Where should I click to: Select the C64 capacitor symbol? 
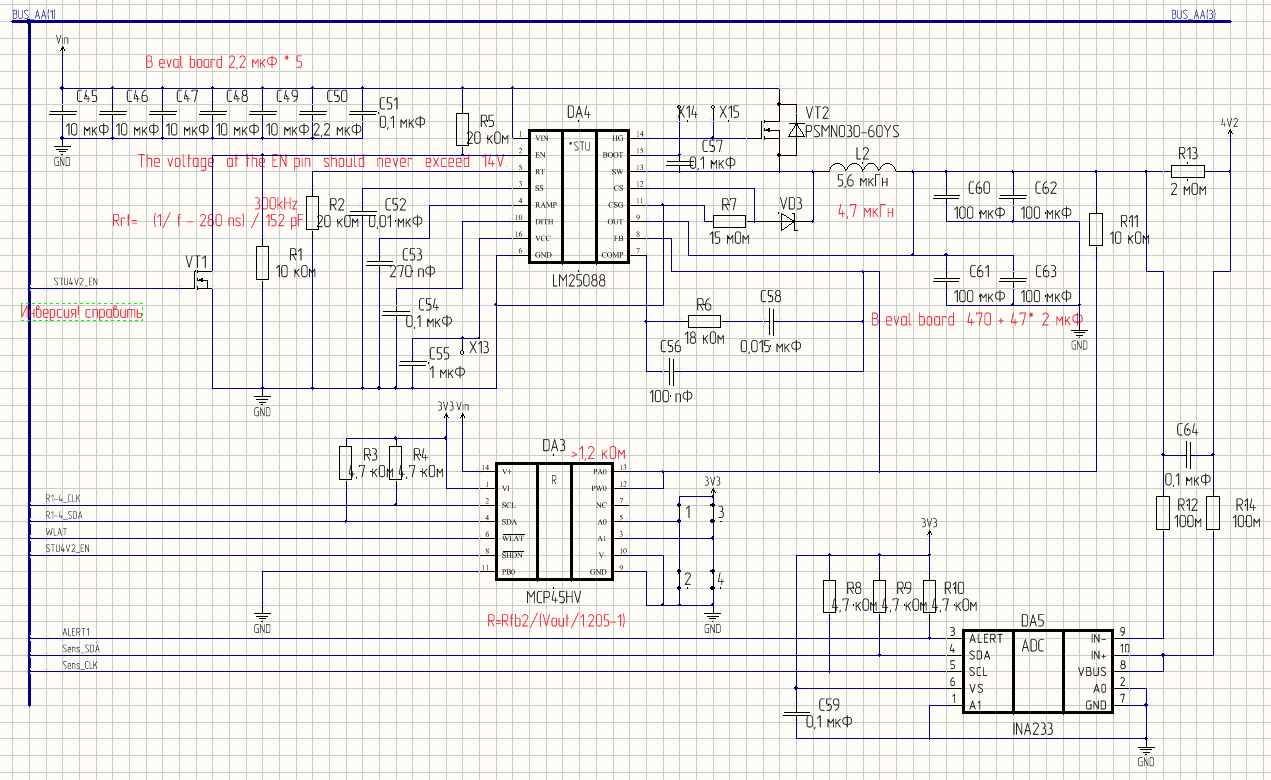(1187, 454)
